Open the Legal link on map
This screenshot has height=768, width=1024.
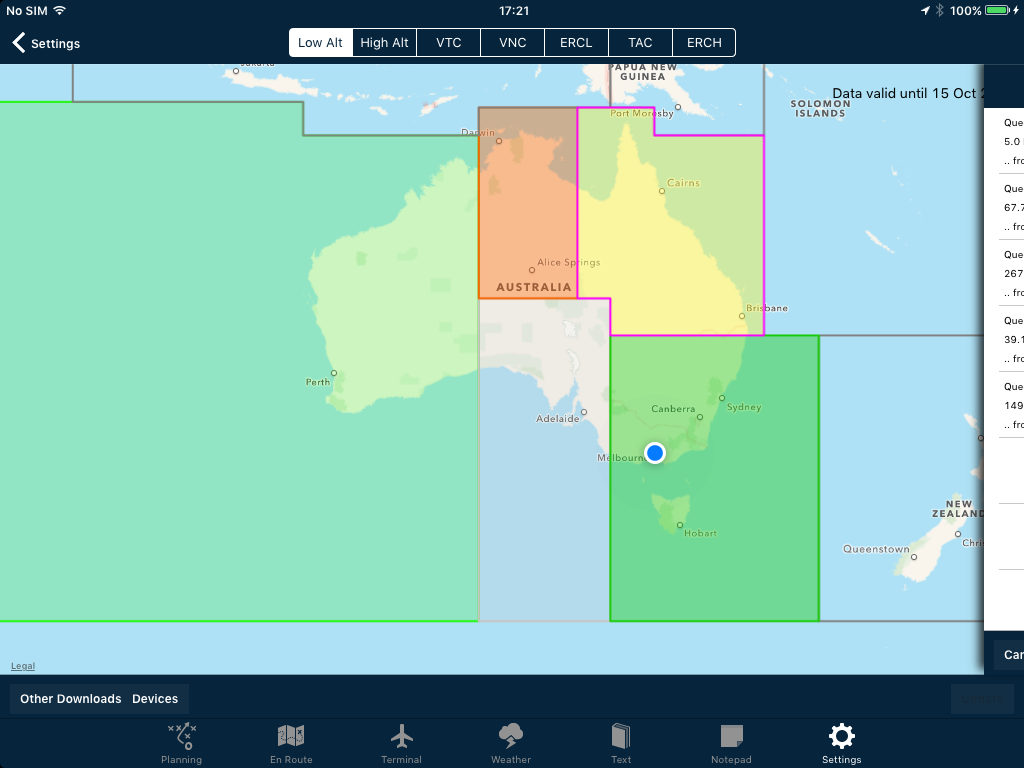click(x=23, y=666)
